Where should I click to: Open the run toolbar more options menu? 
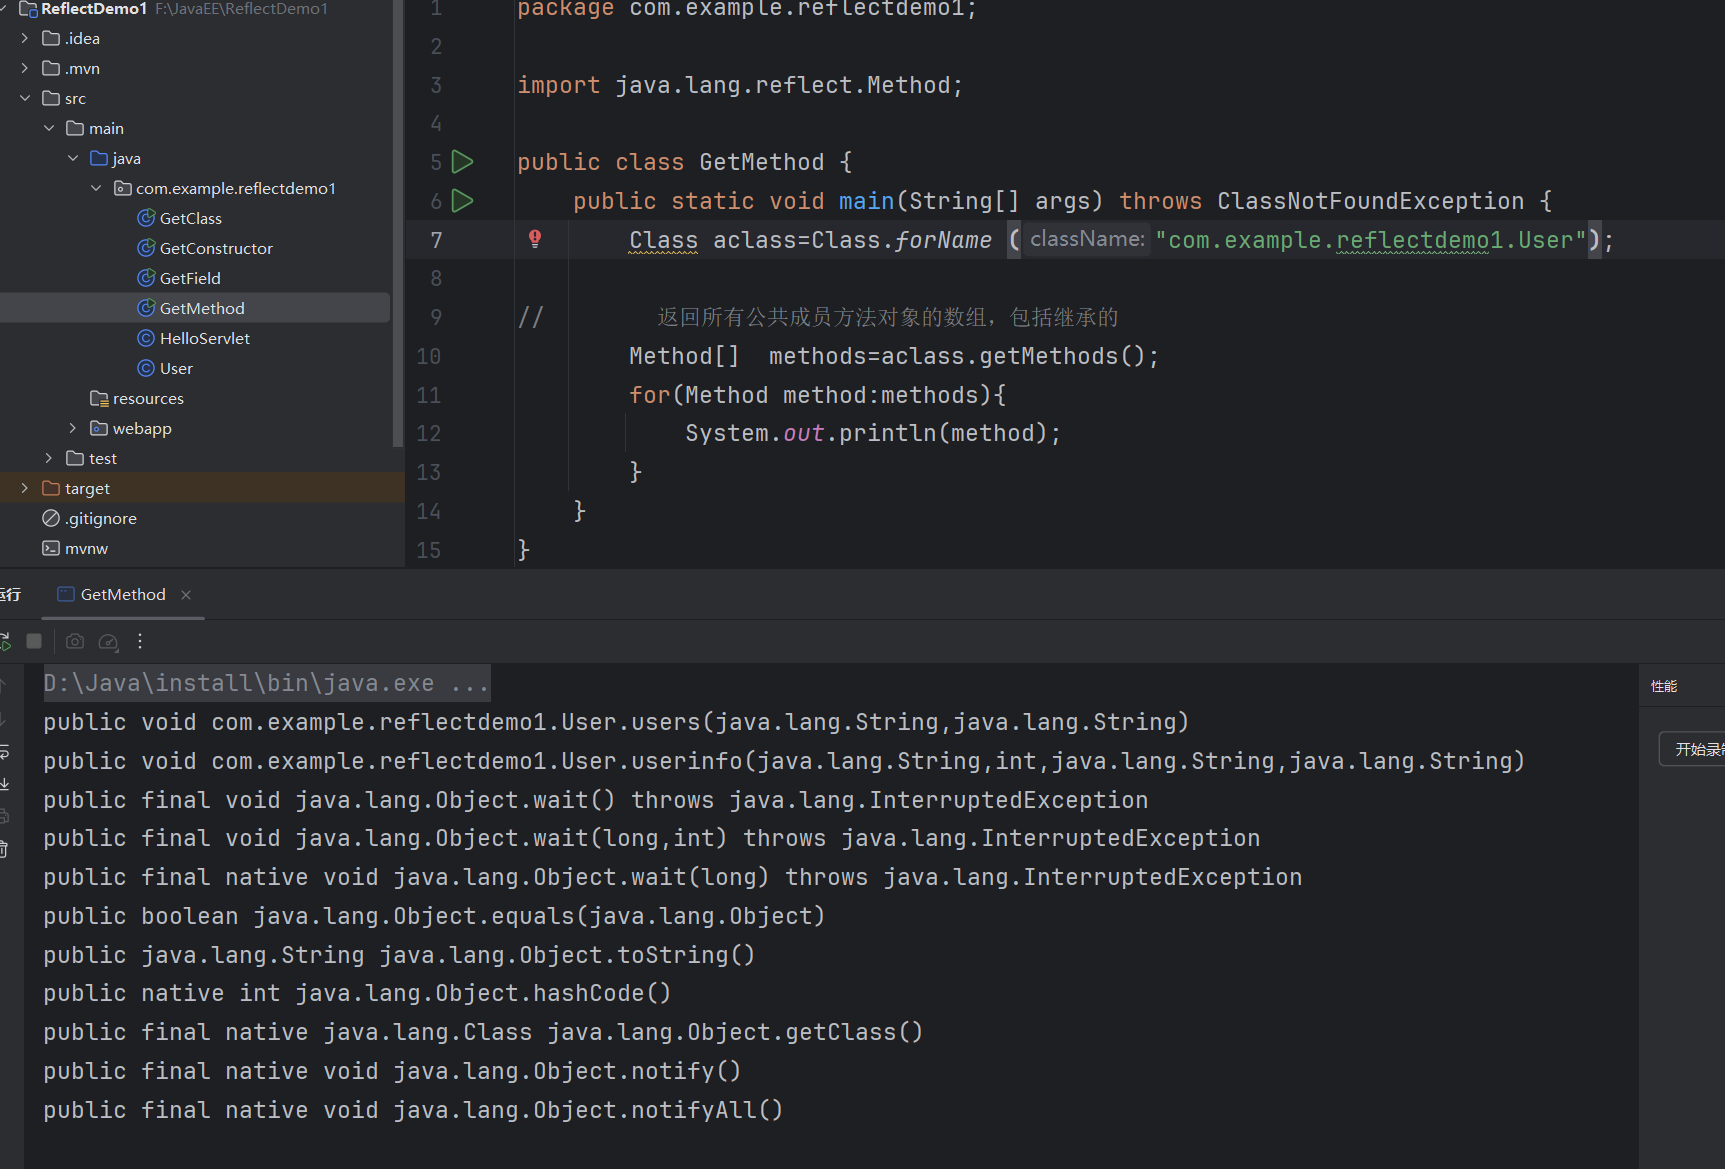click(140, 641)
